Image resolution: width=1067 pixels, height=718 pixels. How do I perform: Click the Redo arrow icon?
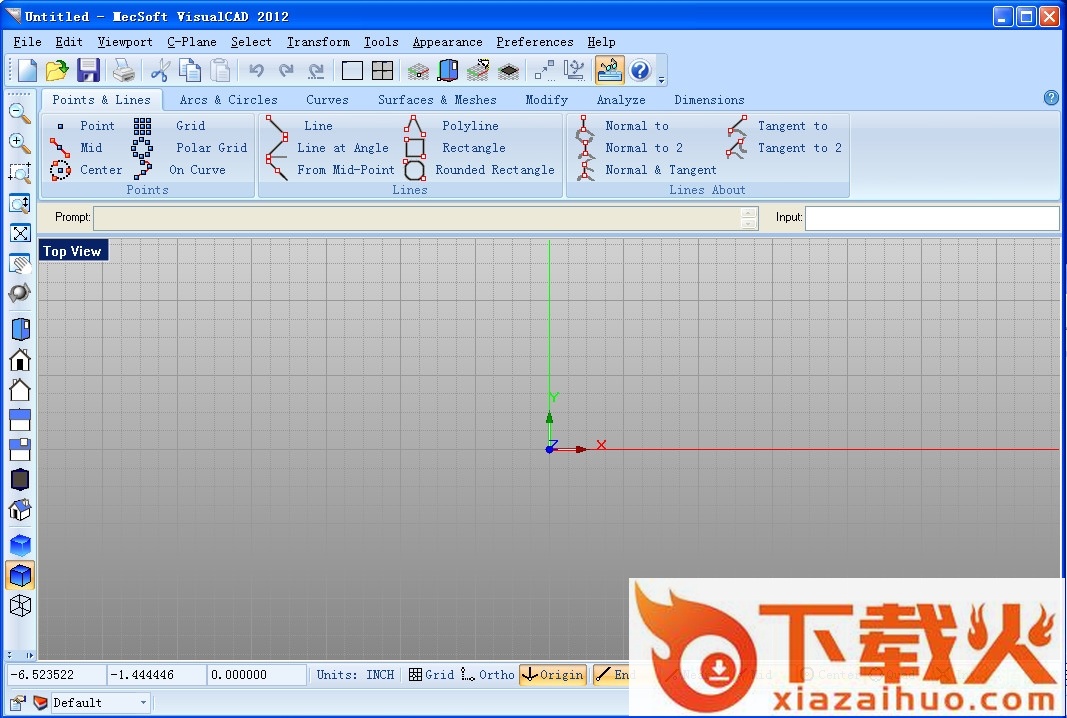(x=286, y=70)
